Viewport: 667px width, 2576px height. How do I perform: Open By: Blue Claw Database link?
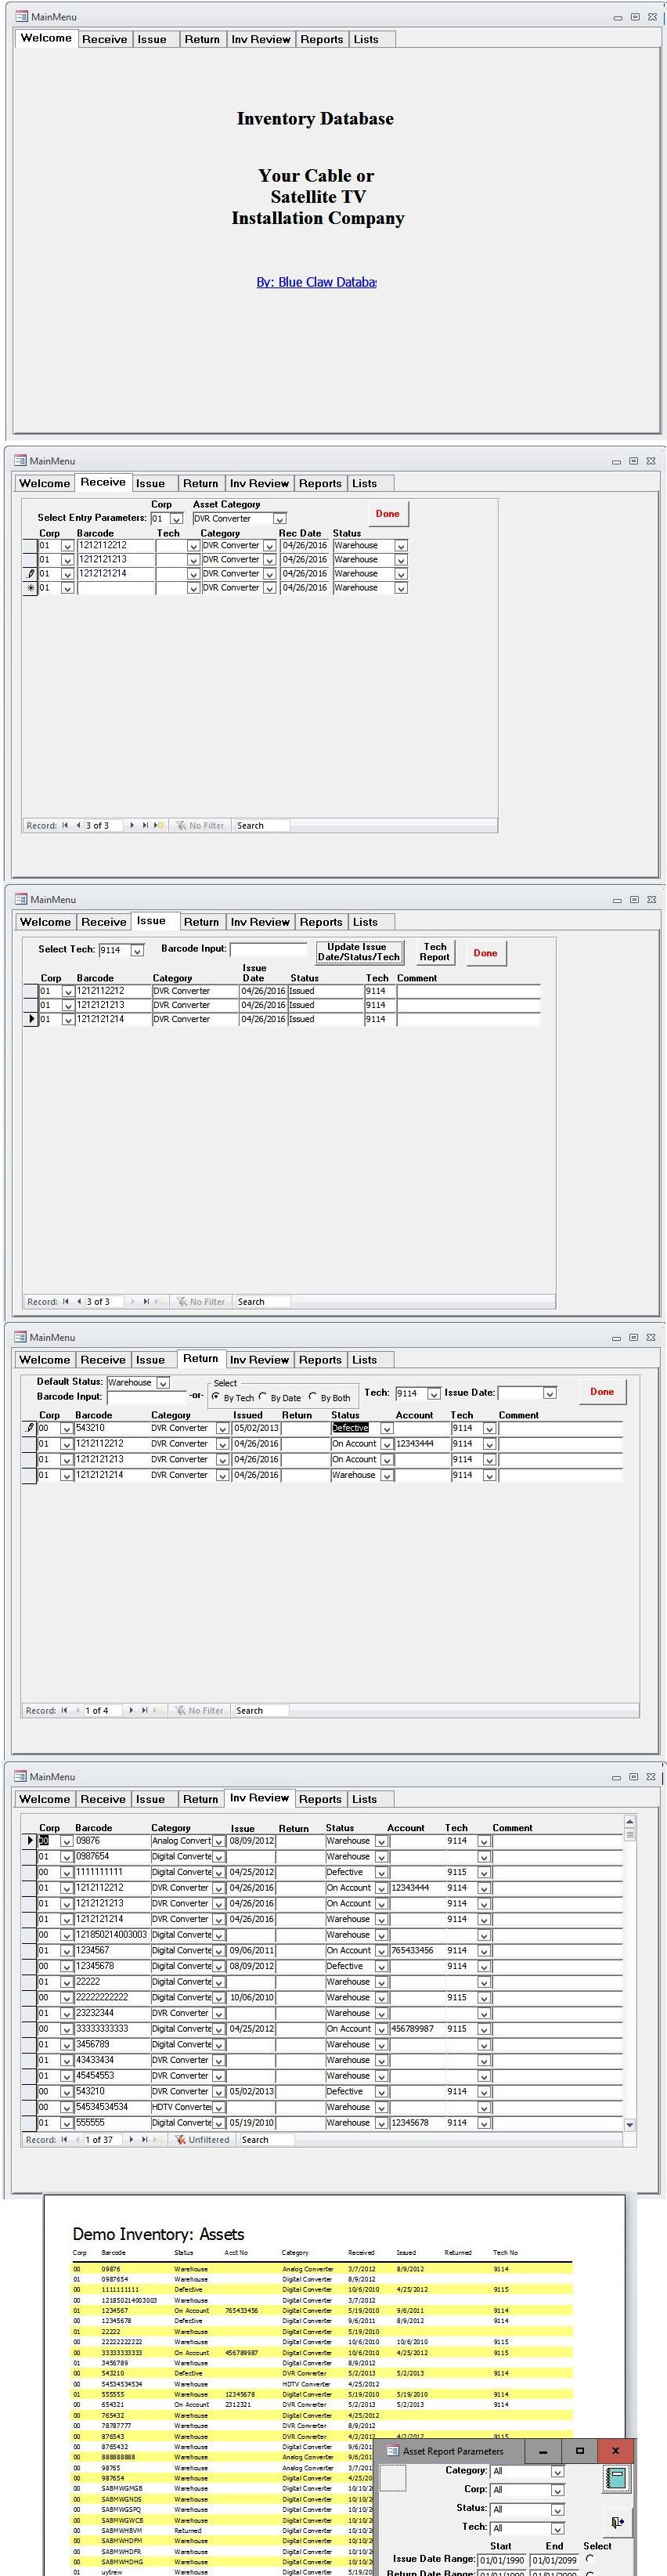(x=316, y=282)
